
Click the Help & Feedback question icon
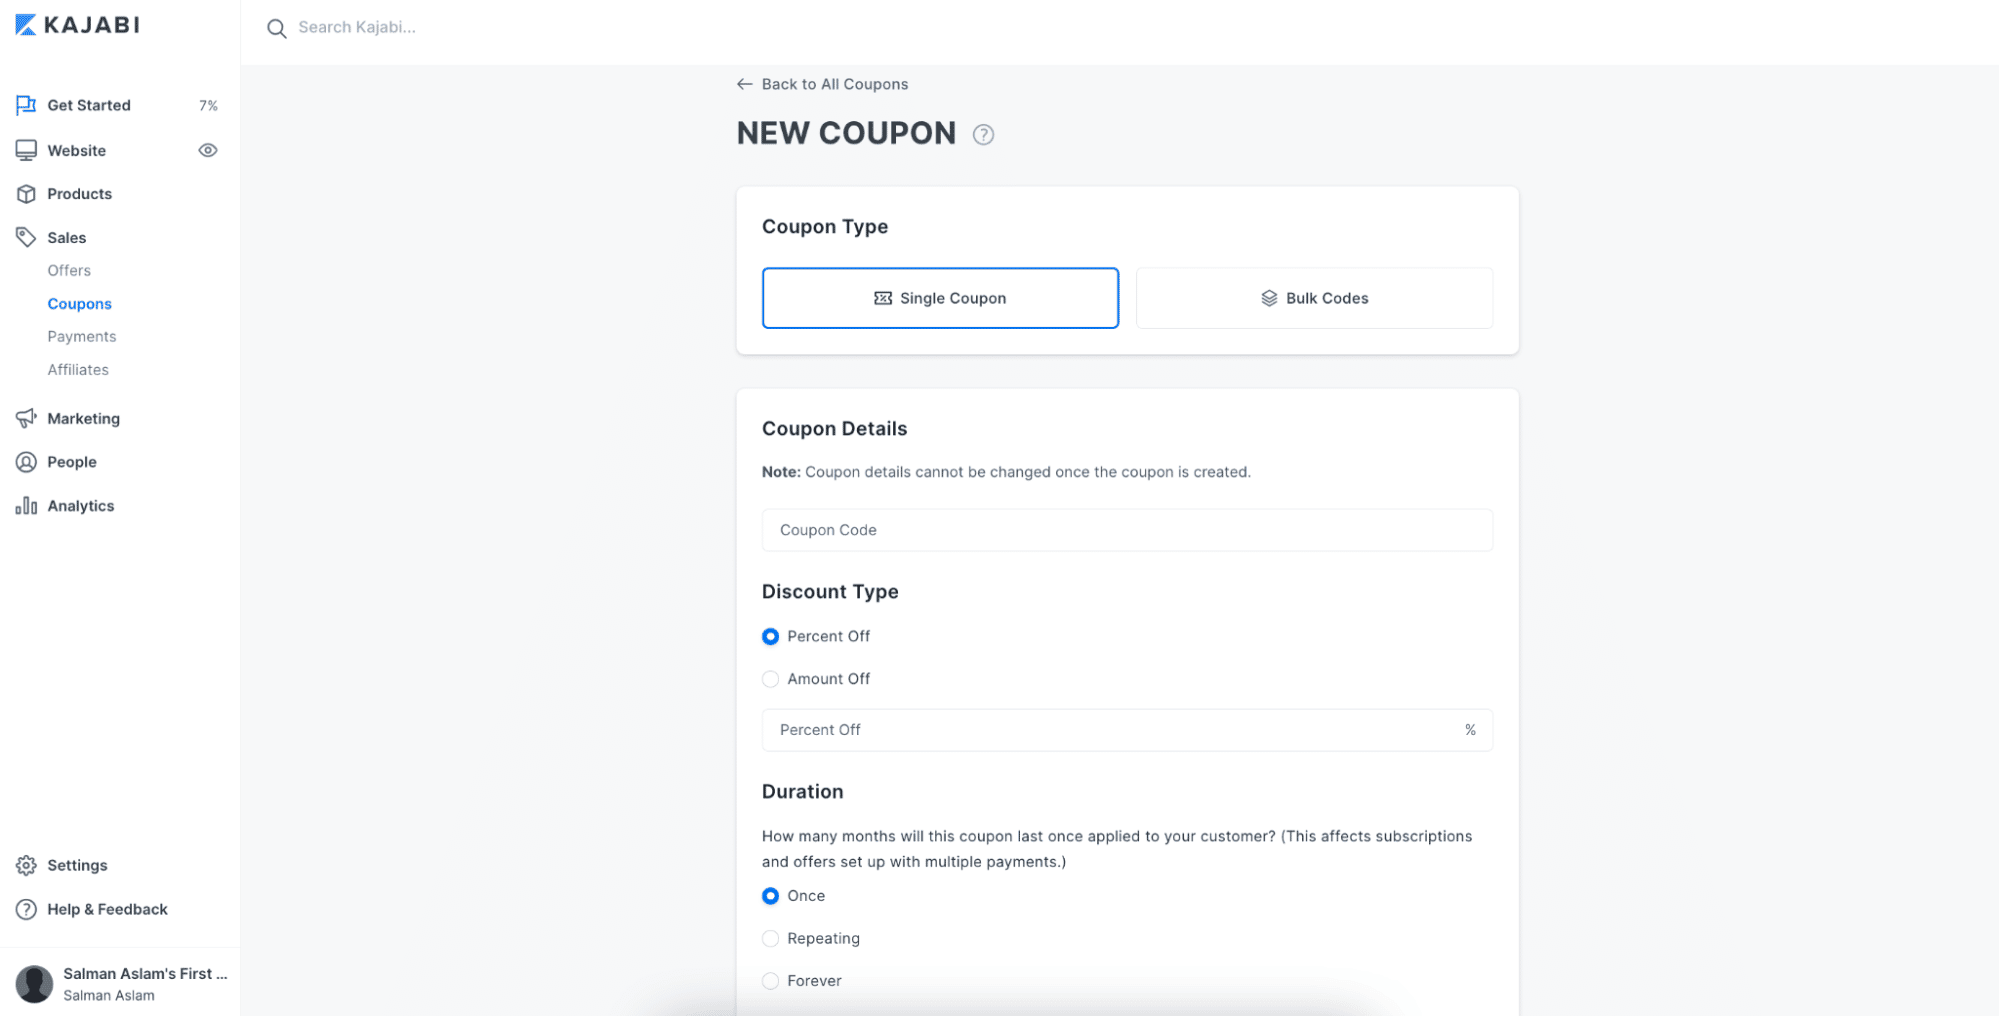click(x=26, y=909)
